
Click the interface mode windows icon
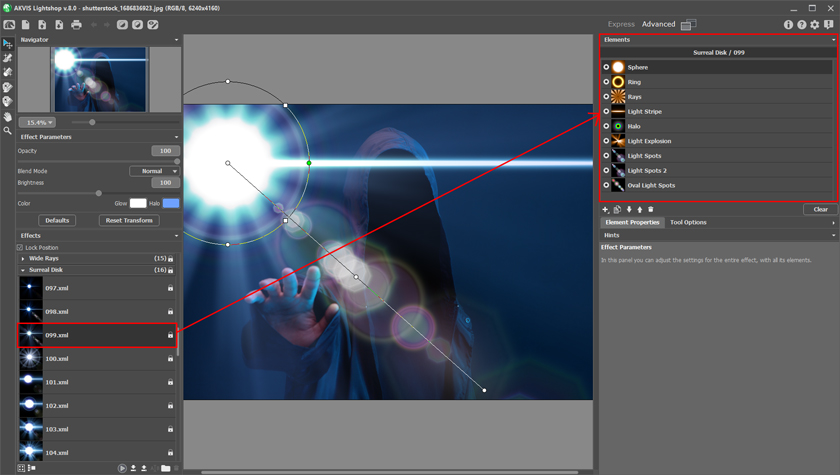tap(689, 25)
